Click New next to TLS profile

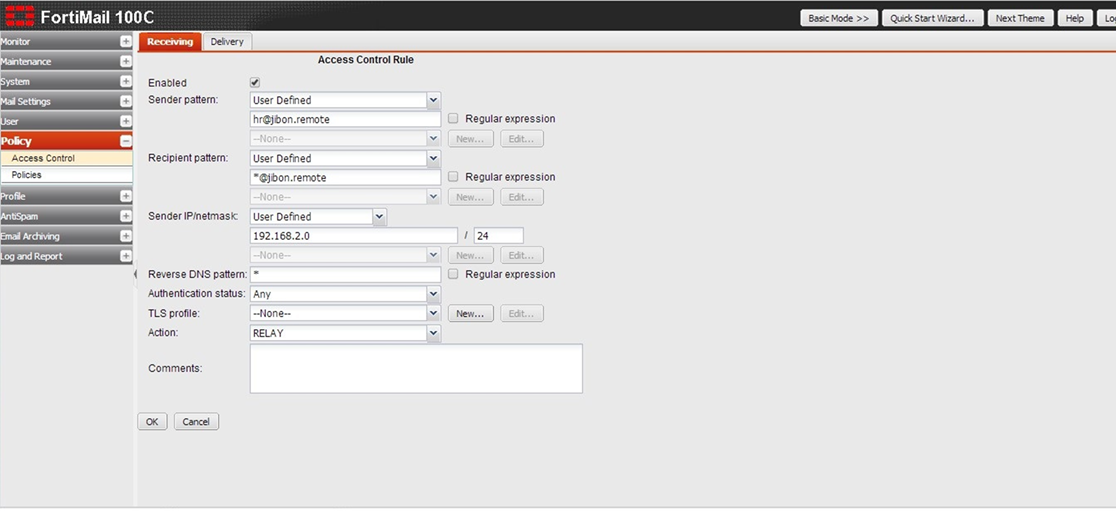pyautogui.click(x=470, y=314)
